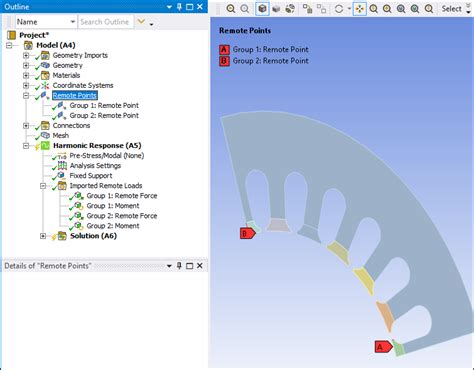
Task: Pin the Outline panel
Action: click(179, 7)
